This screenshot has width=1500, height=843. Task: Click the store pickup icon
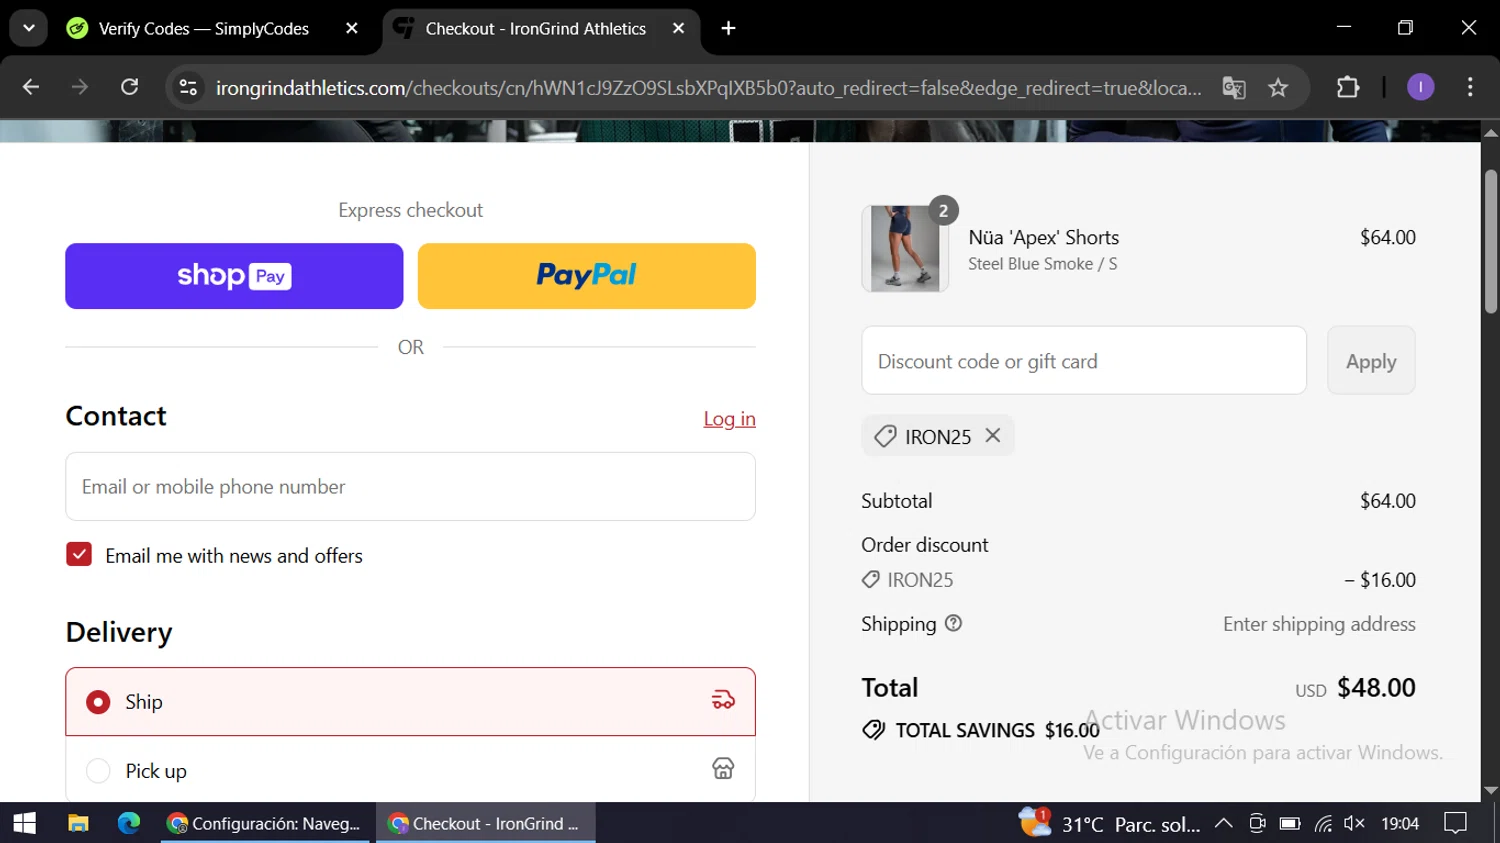[x=723, y=768]
